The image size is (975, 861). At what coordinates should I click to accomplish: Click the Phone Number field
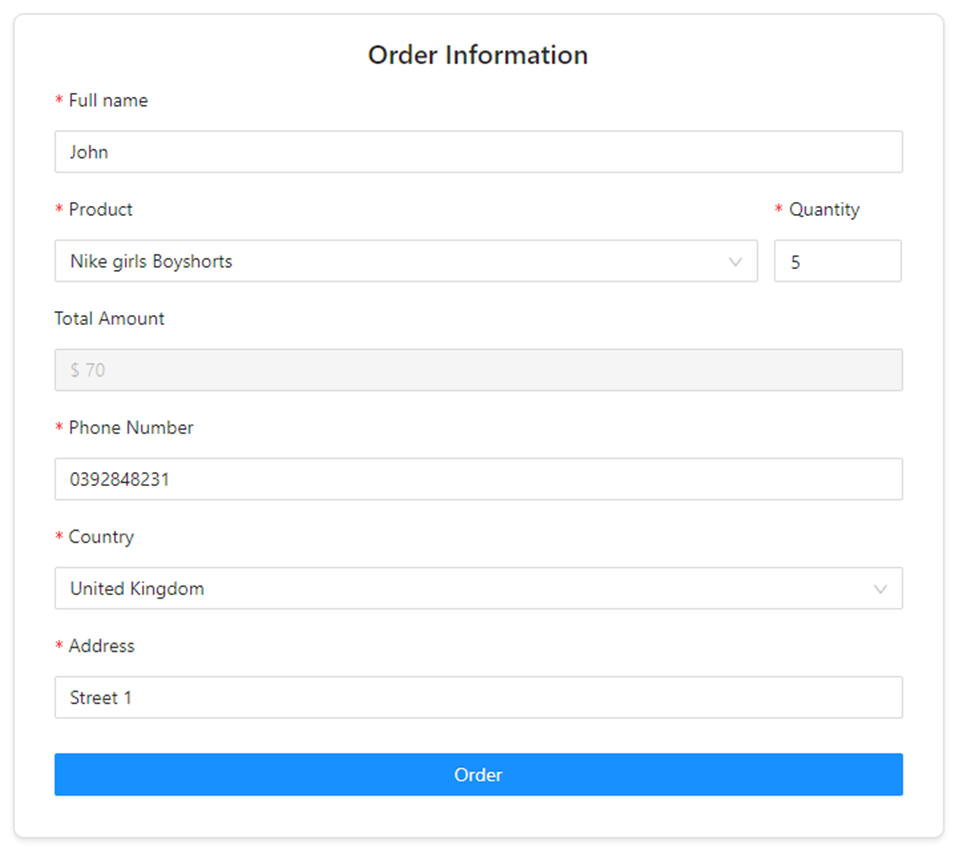tap(478, 479)
